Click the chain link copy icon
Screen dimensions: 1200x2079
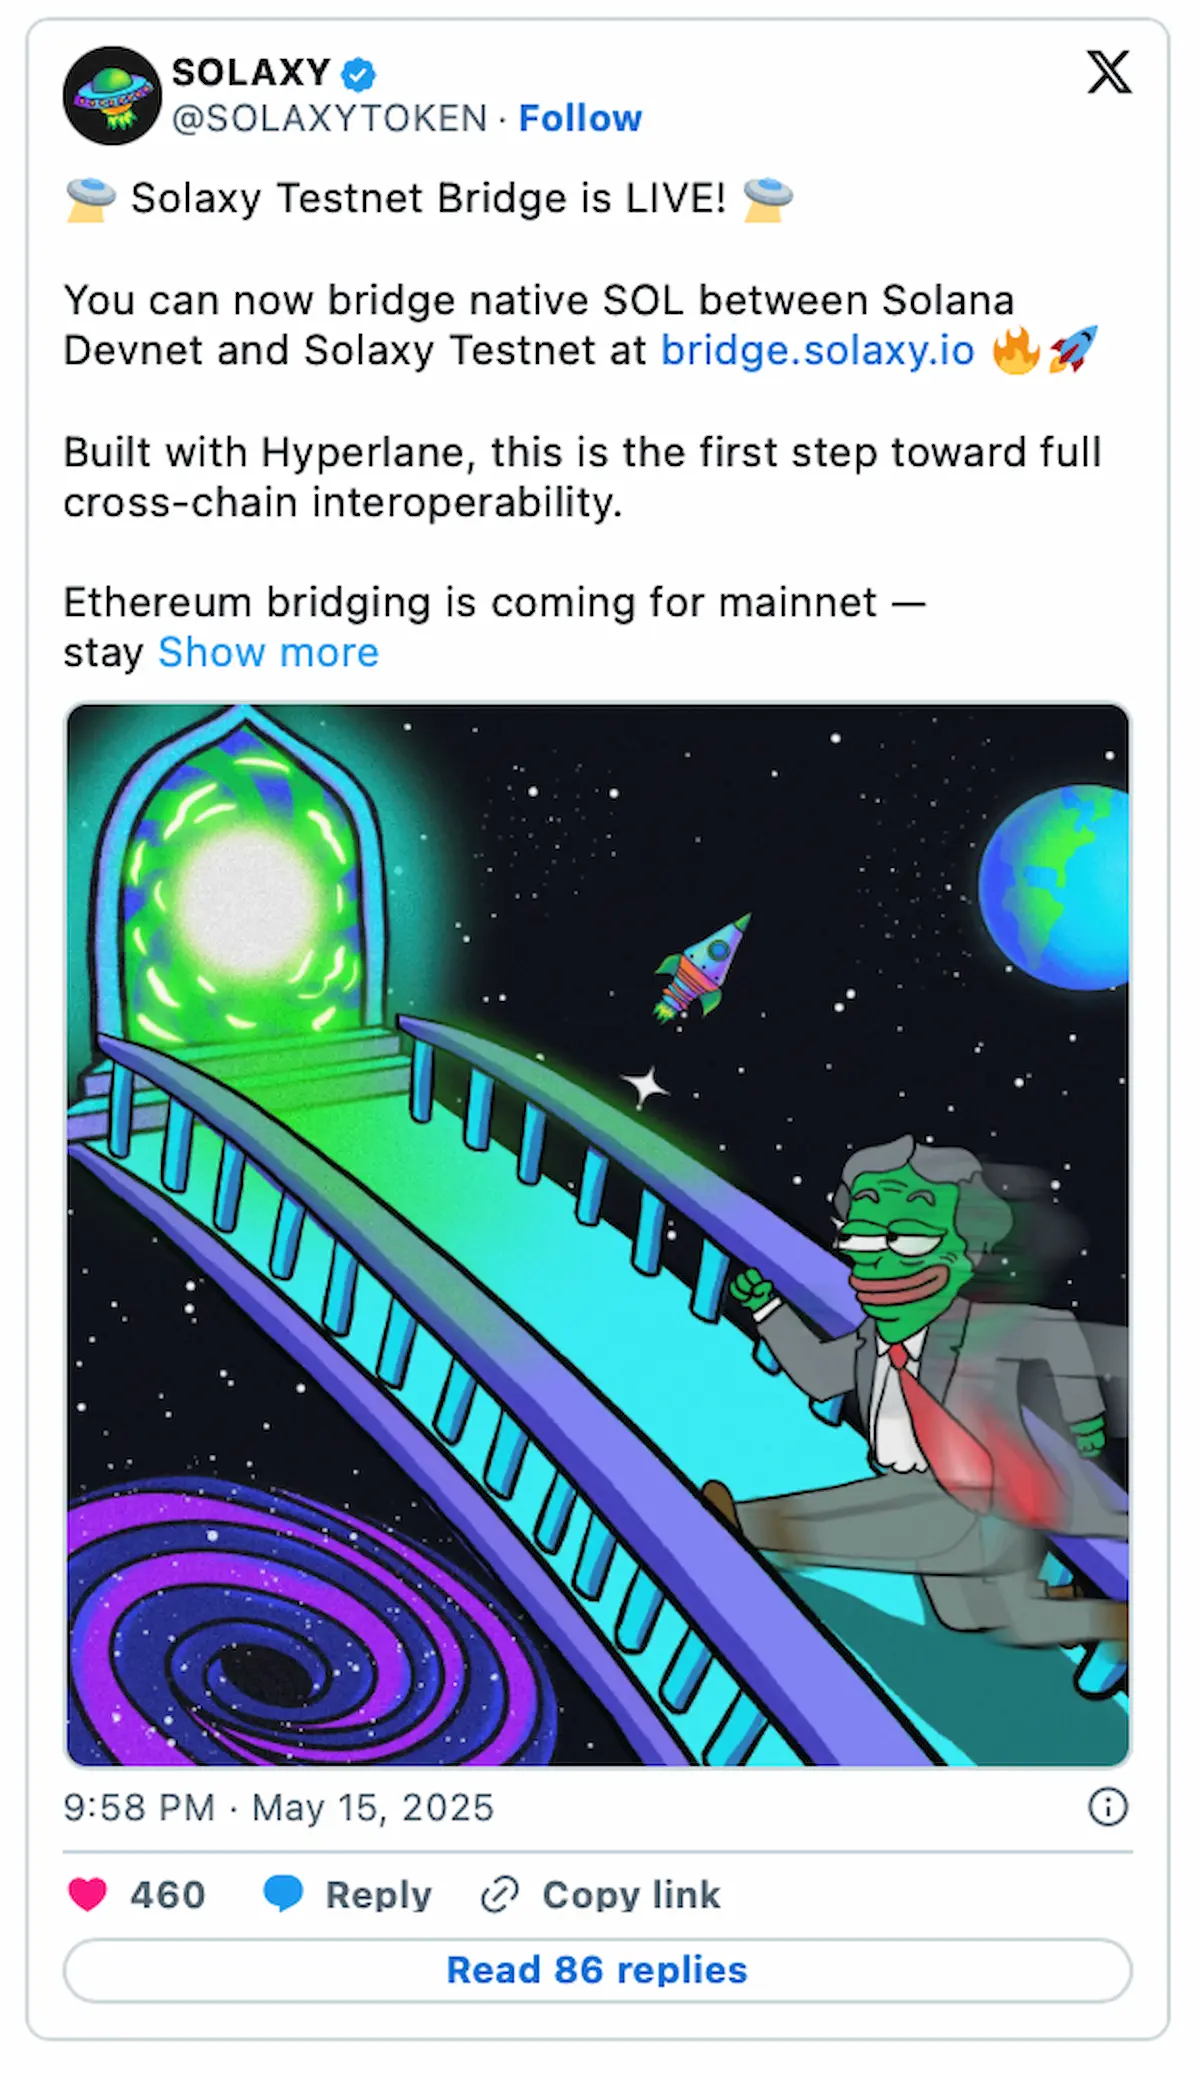point(499,1894)
